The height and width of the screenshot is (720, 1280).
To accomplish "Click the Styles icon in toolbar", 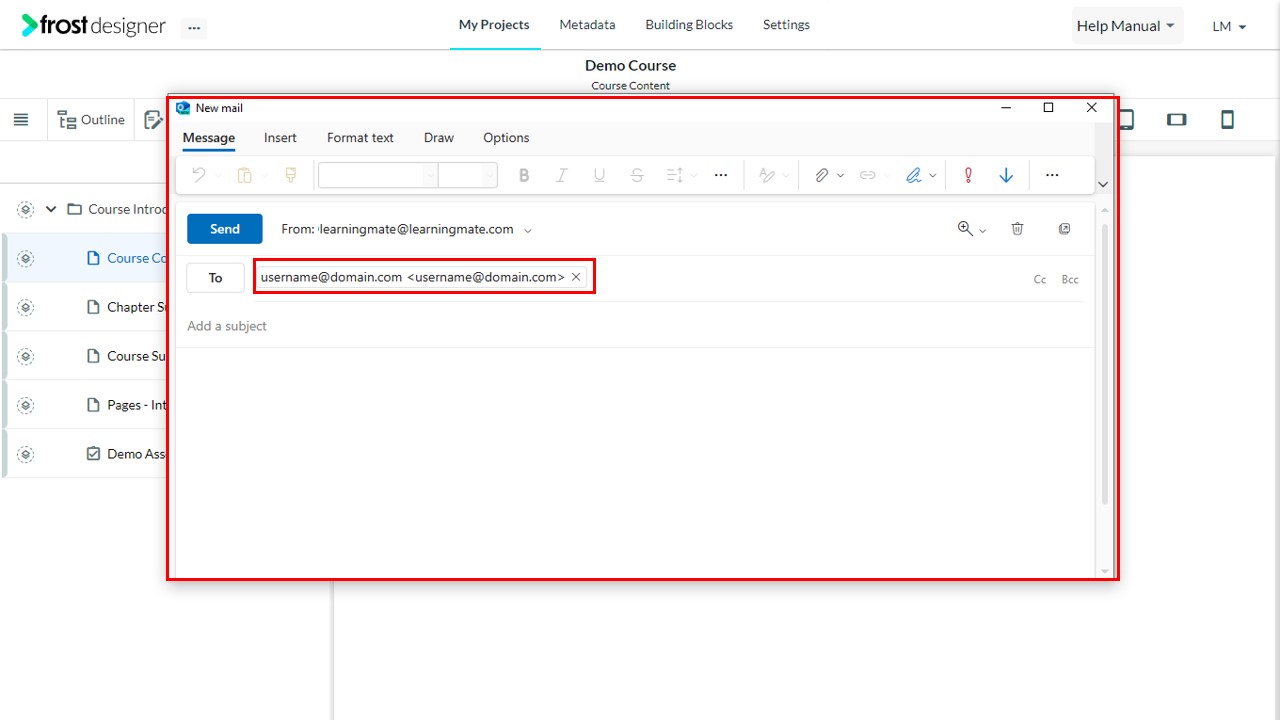I will click(767, 176).
